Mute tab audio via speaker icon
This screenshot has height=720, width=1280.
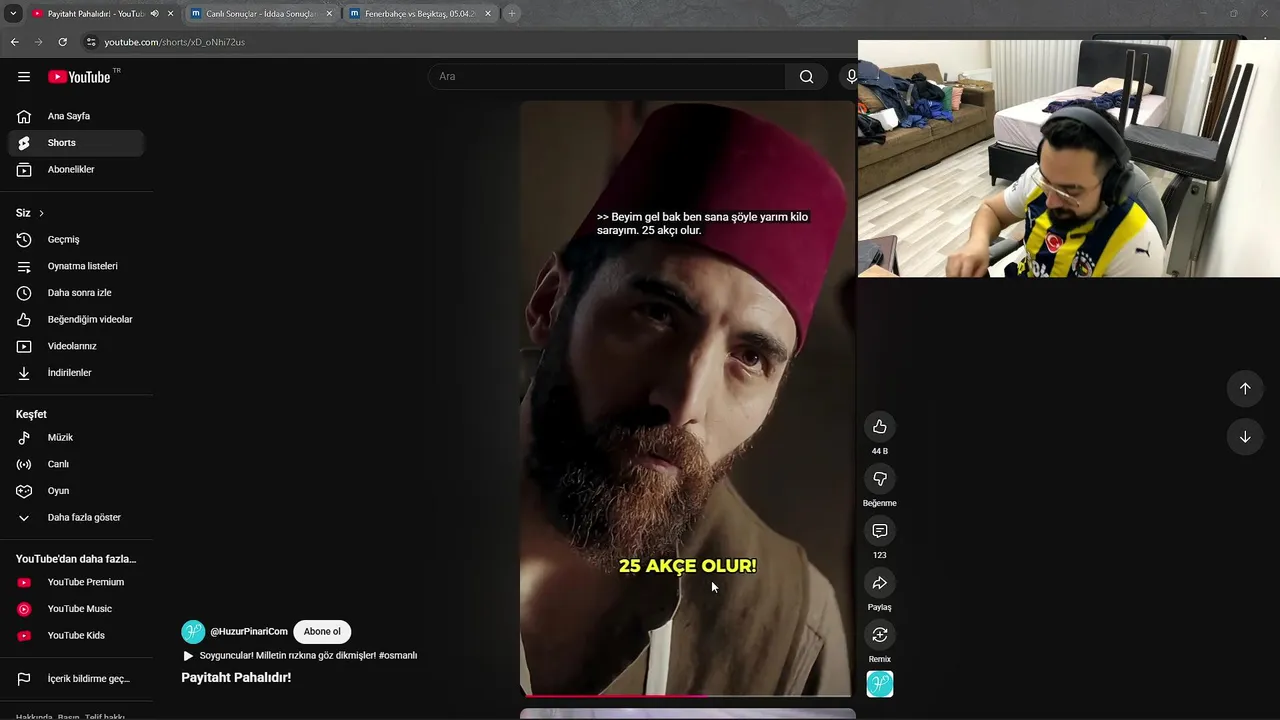[x=155, y=14]
